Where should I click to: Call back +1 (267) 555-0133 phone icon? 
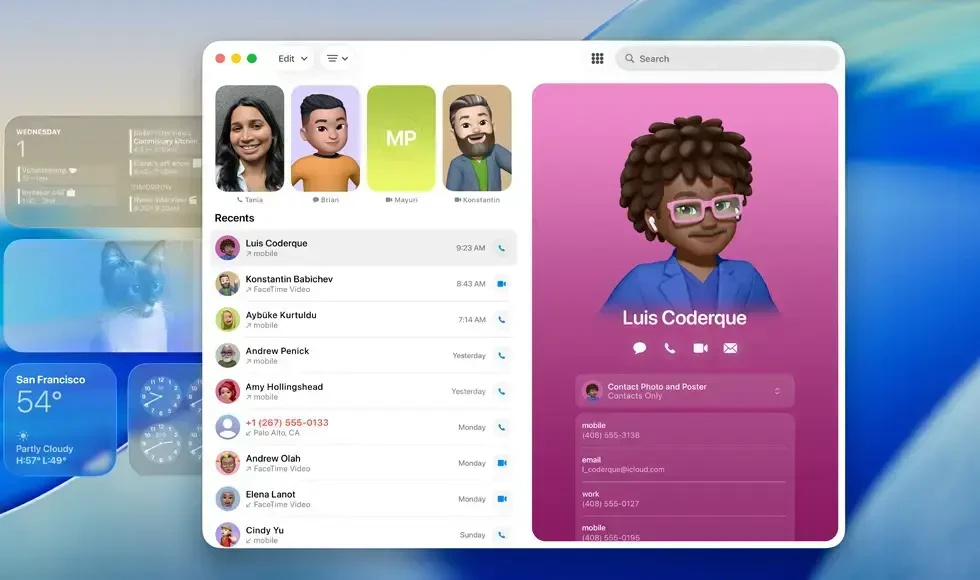(501, 428)
